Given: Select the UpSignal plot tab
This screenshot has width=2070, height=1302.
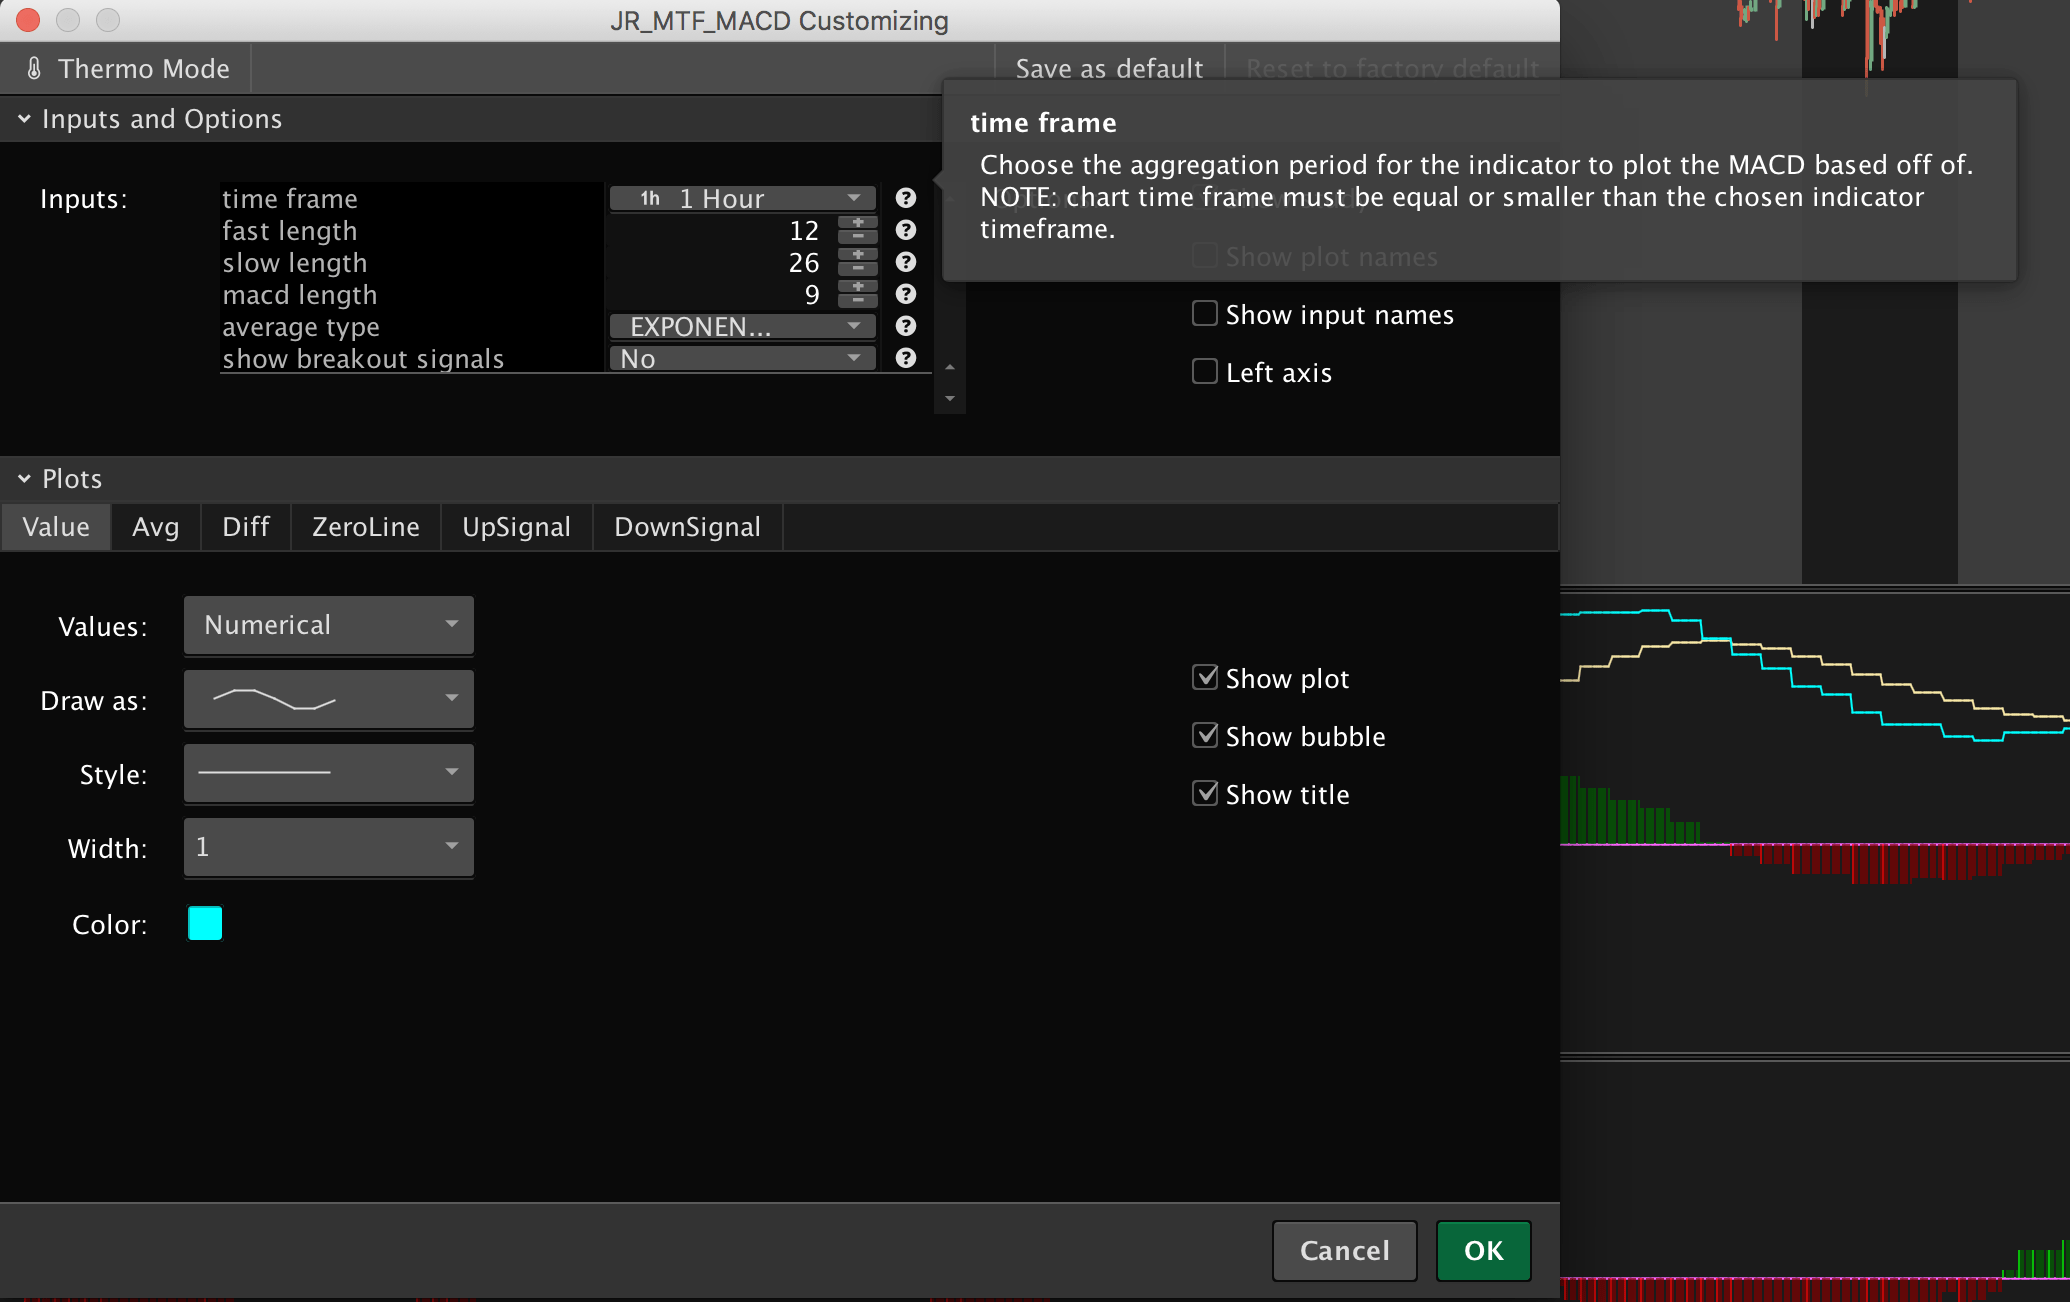Looking at the screenshot, I should (x=516, y=527).
